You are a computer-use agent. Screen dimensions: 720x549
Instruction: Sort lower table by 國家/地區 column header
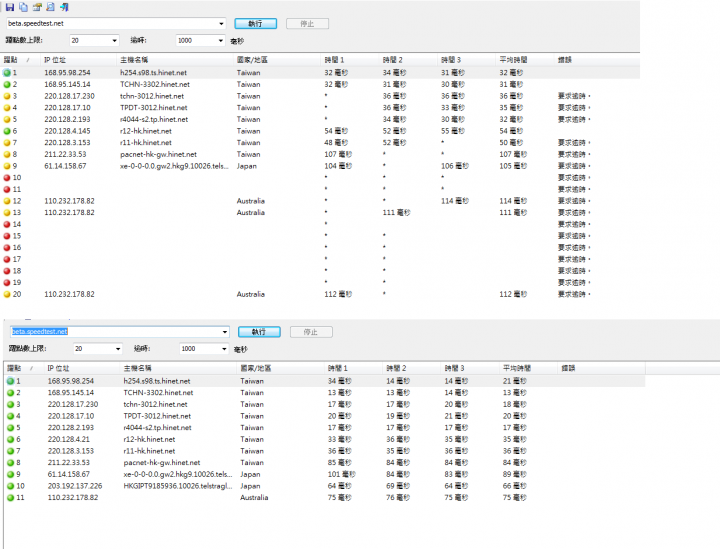[x=281, y=368]
